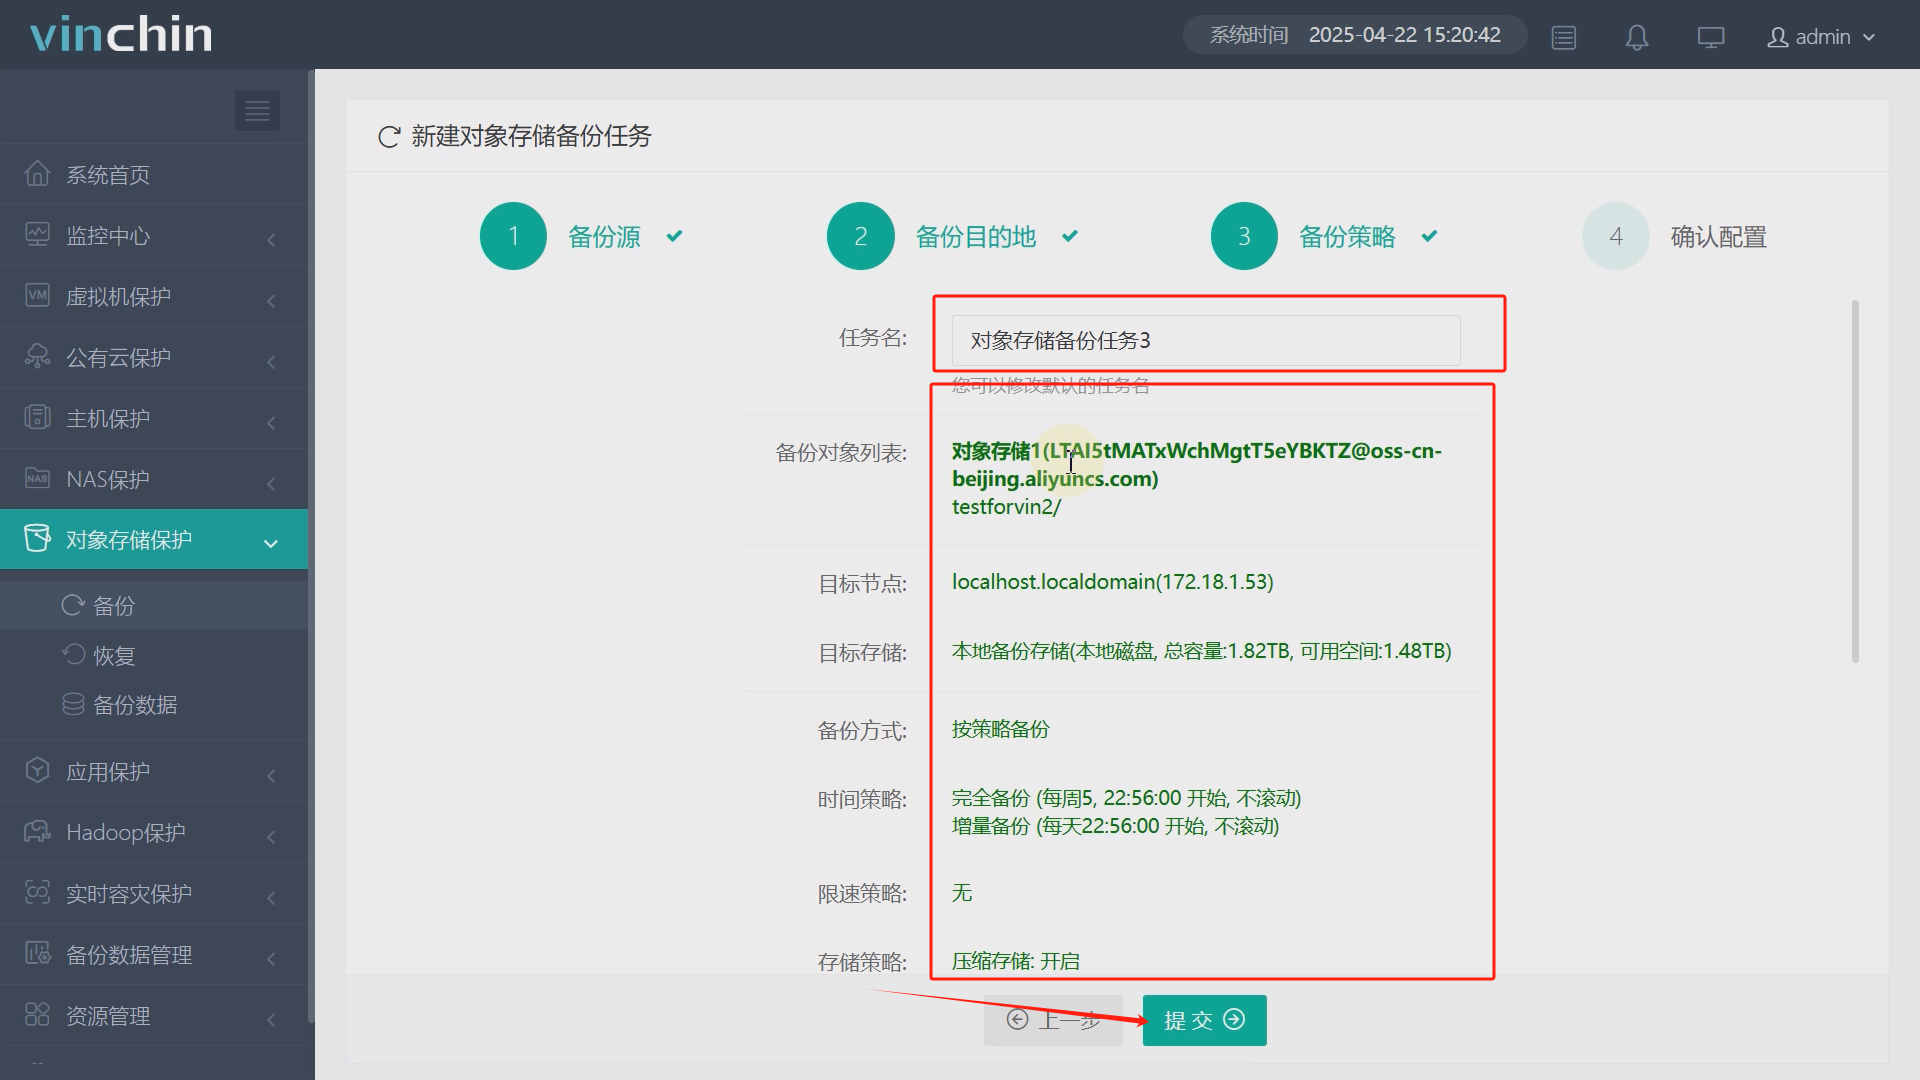Click the refresh icon beside 新建对象存储备份任务

tap(389, 137)
